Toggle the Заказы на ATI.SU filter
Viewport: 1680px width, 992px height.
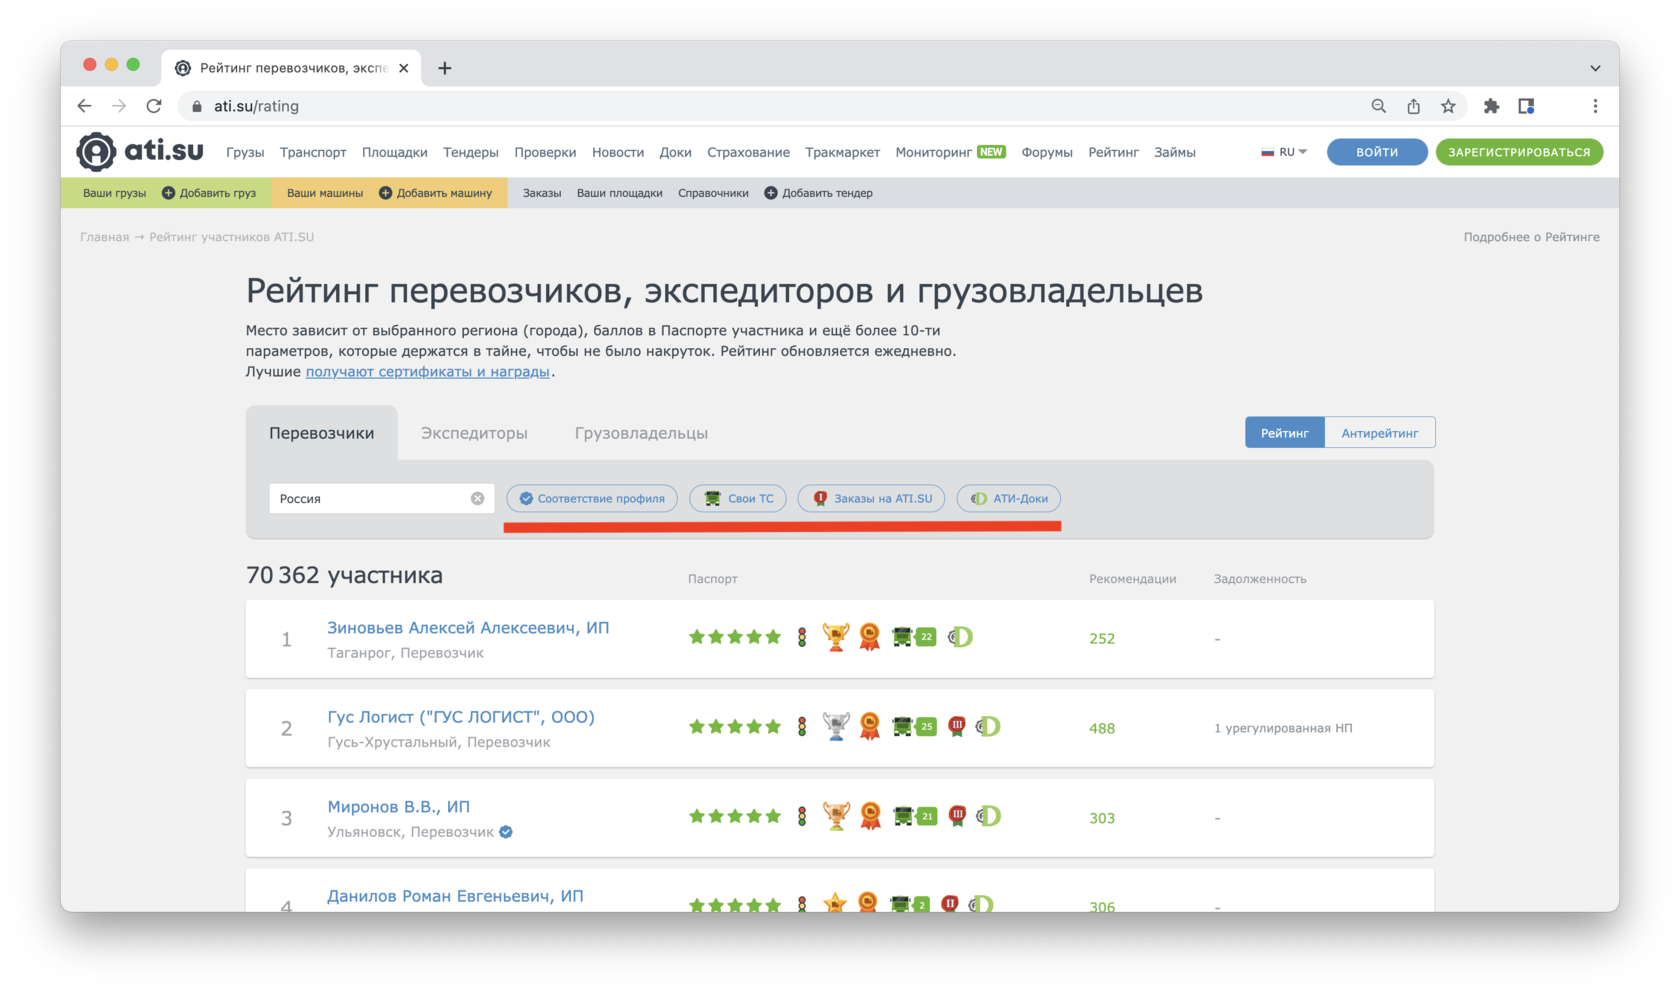point(871,498)
